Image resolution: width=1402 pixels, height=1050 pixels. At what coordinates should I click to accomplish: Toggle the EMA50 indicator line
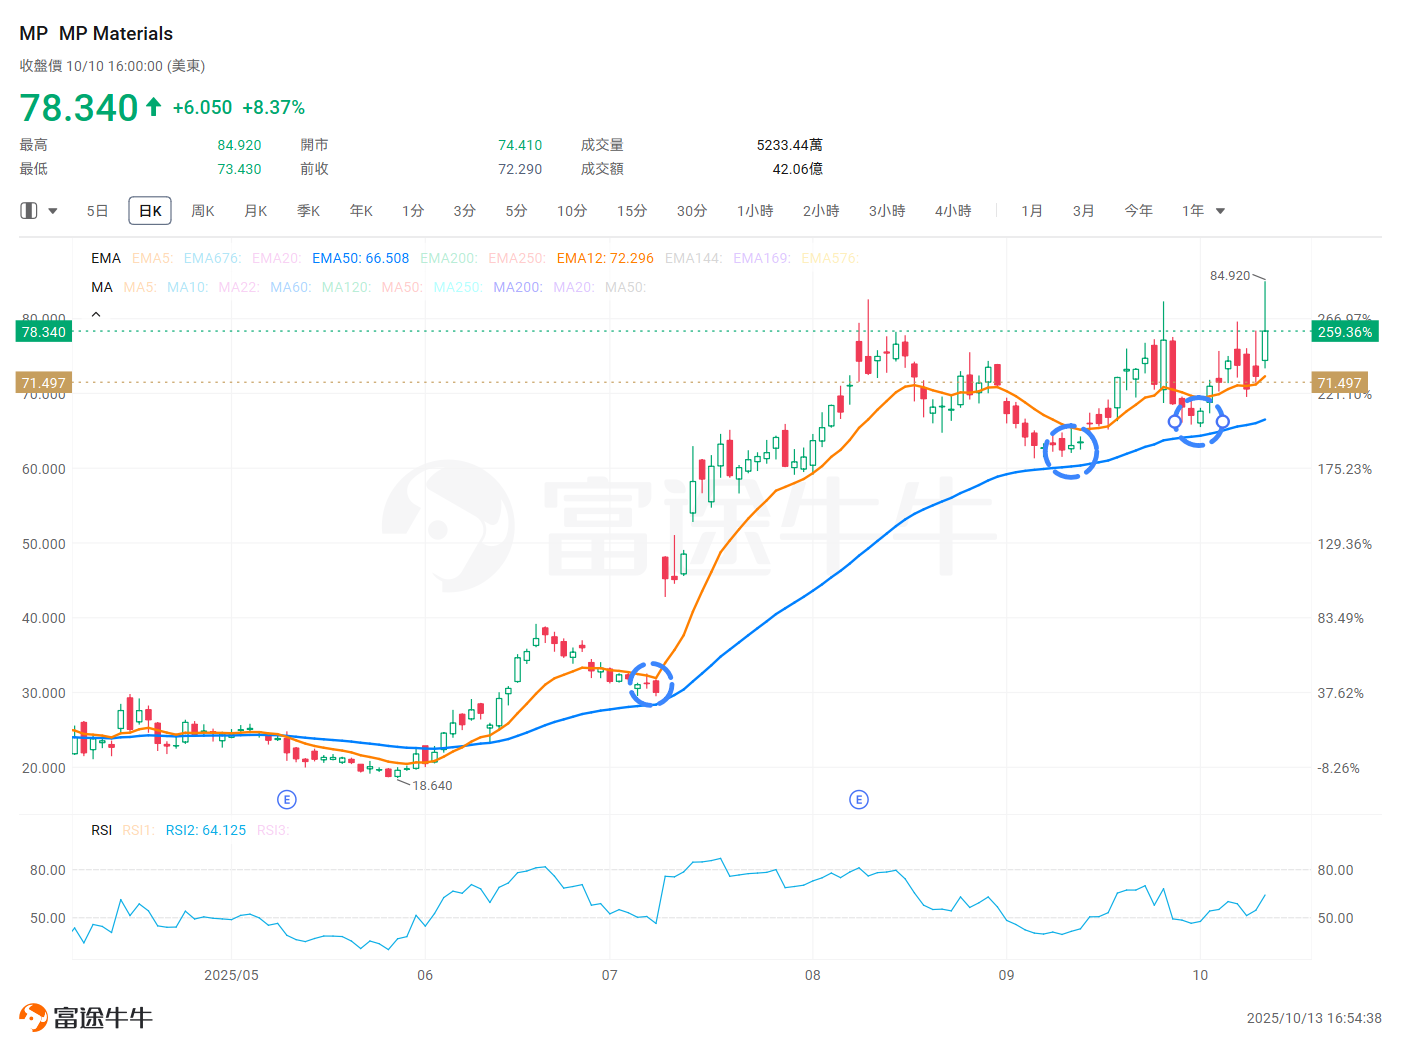(x=360, y=258)
